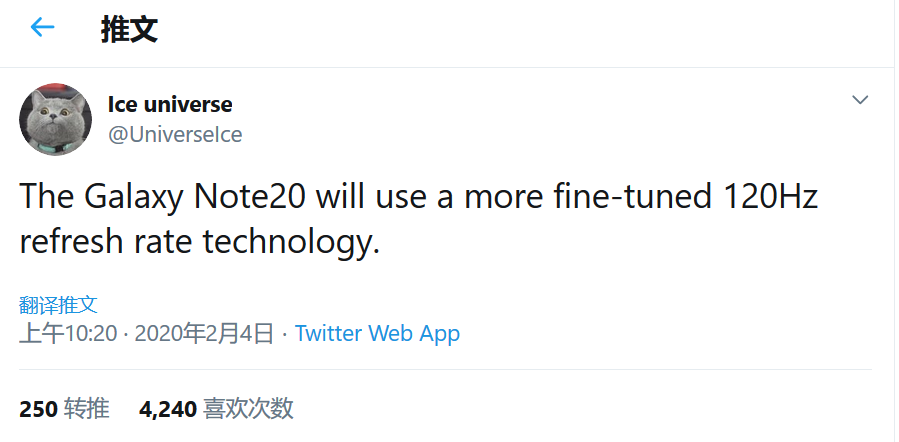Image resolution: width=899 pixels, height=442 pixels.
Task: Click the 转推 label
Action: click(x=86, y=408)
